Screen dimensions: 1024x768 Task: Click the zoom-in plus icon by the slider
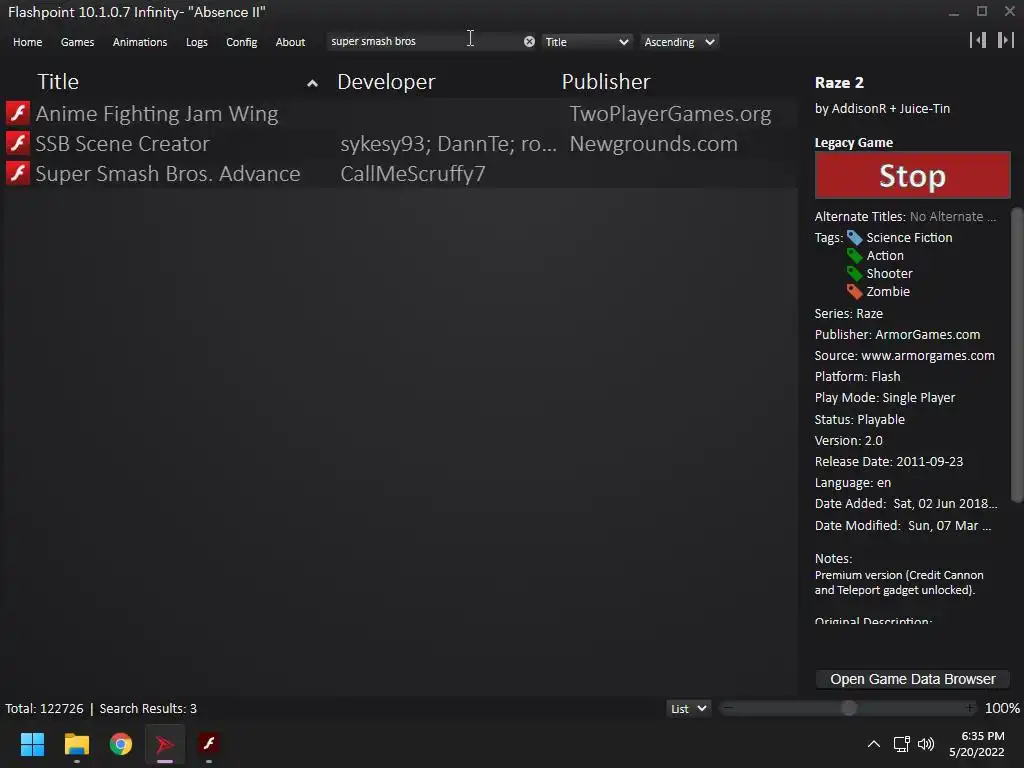click(970, 708)
